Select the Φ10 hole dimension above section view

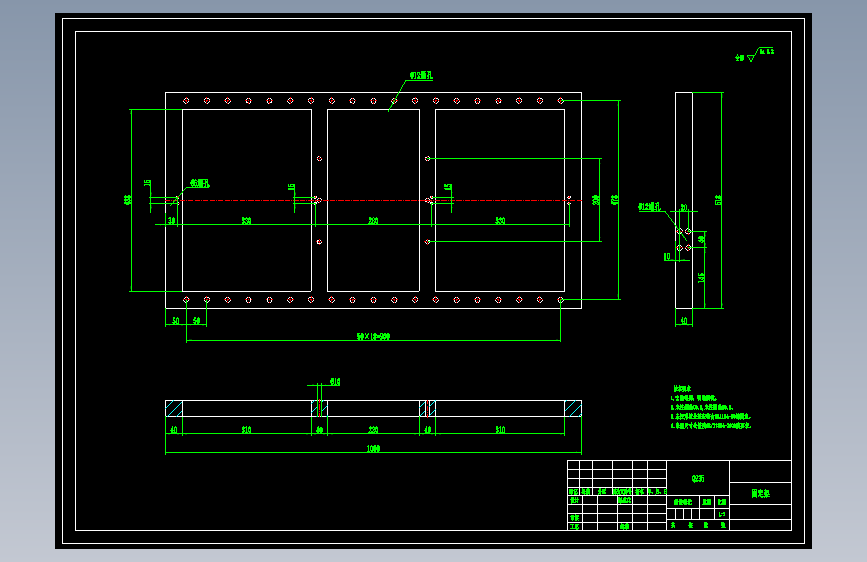coord(335,382)
